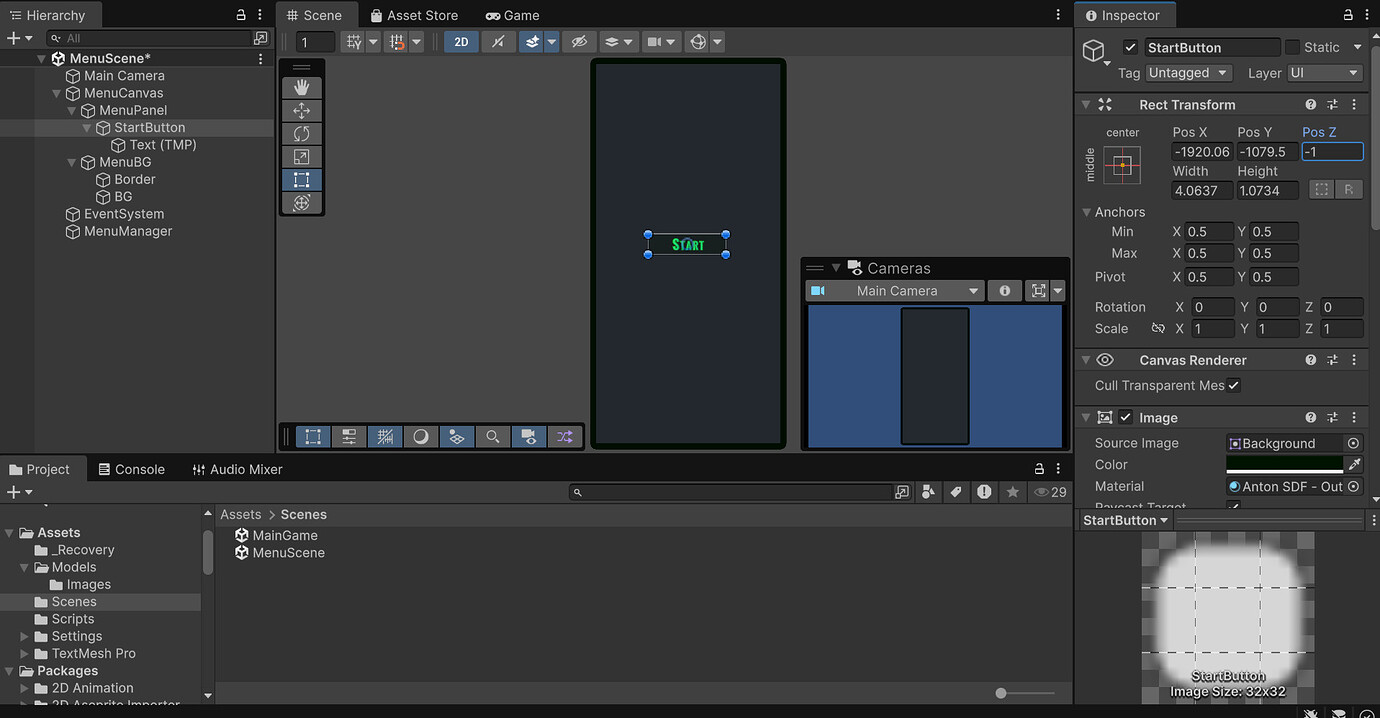Activate the Rect Transform tool

click(302, 180)
